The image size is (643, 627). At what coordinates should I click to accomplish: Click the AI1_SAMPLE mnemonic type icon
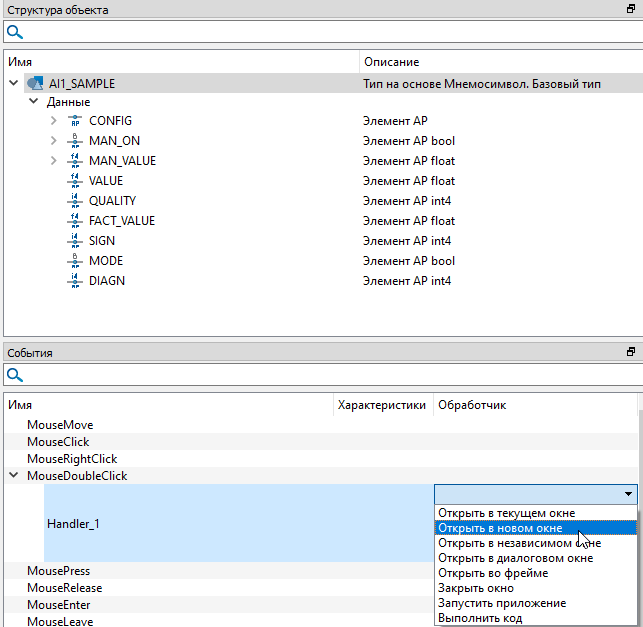click(34, 84)
